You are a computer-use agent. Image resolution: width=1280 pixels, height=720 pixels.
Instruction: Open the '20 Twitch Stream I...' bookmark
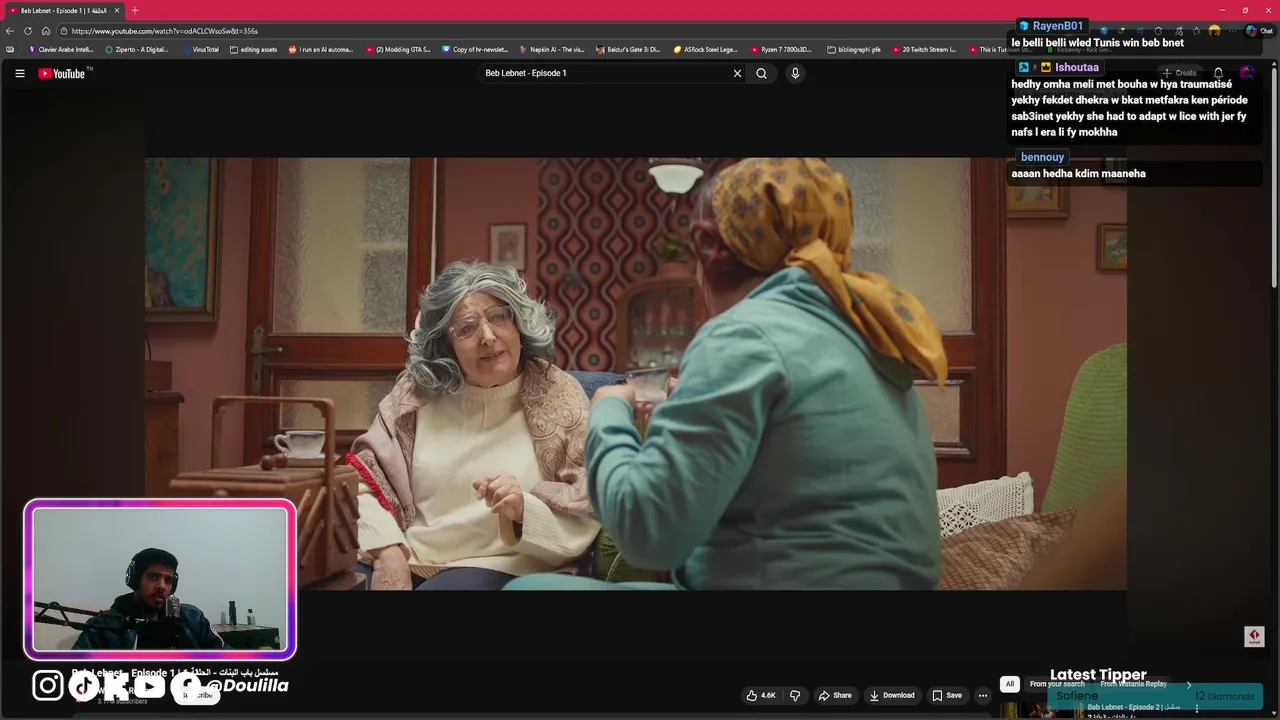[x=925, y=49]
